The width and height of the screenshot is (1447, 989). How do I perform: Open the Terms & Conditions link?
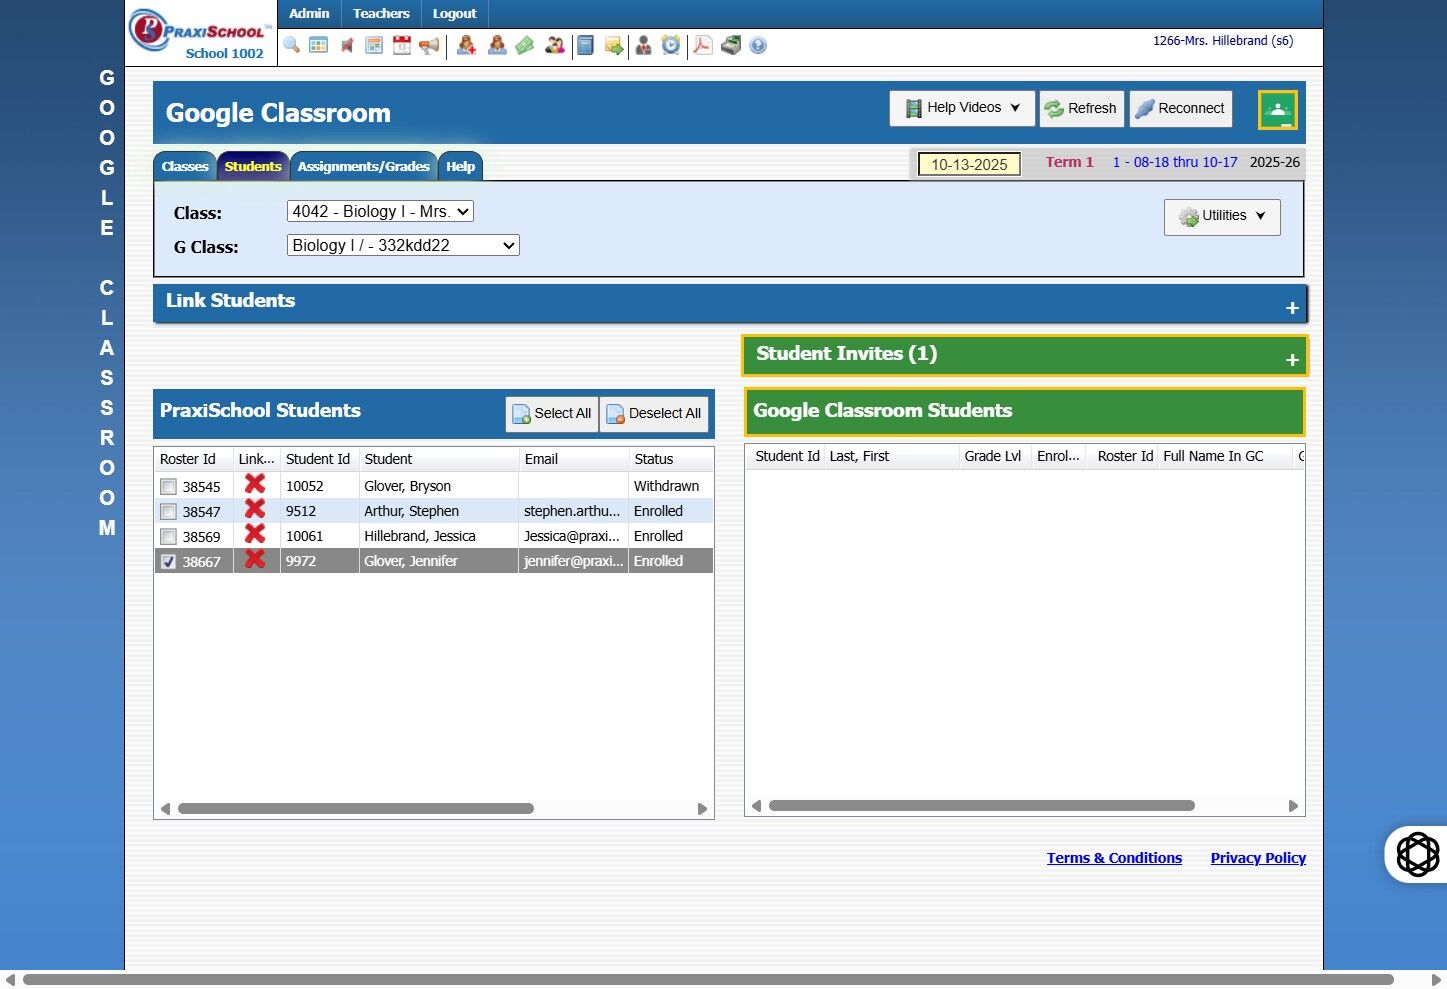click(1114, 858)
